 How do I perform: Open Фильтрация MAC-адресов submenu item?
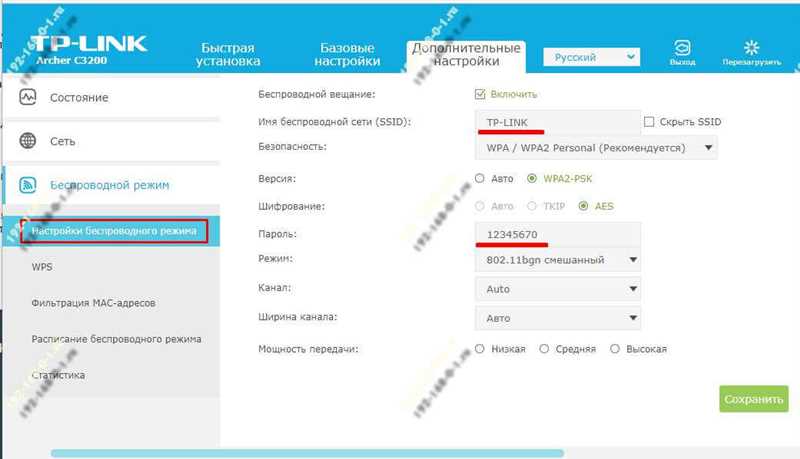pyautogui.click(x=93, y=303)
